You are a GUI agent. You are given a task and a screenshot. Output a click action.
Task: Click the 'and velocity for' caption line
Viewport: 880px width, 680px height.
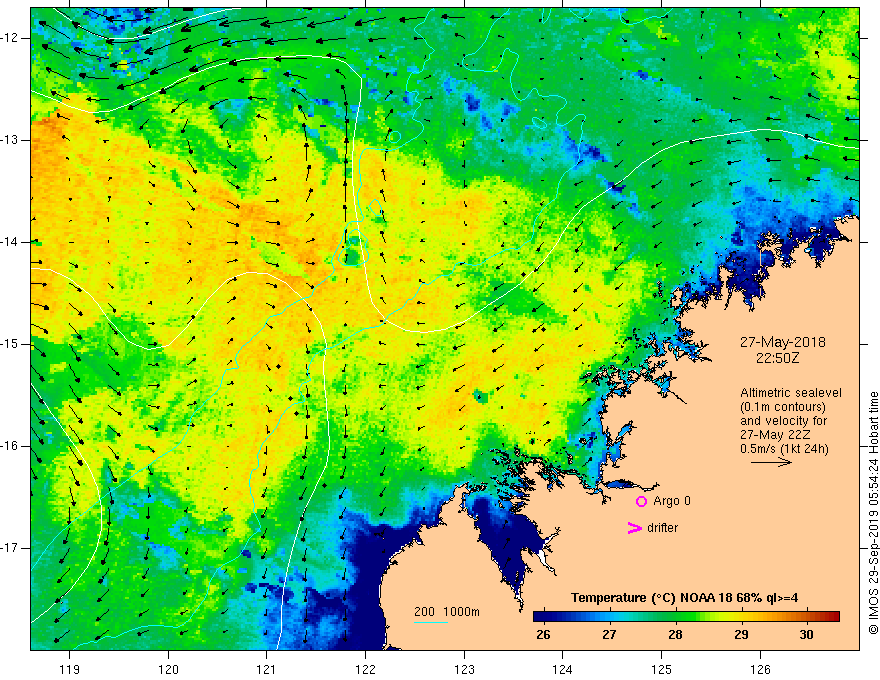[783, 421]
